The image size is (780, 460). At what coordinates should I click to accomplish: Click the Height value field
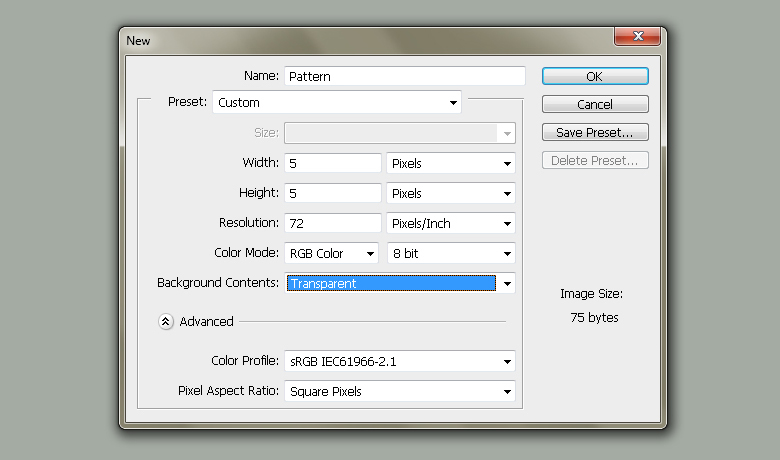[x=333, y=193]
